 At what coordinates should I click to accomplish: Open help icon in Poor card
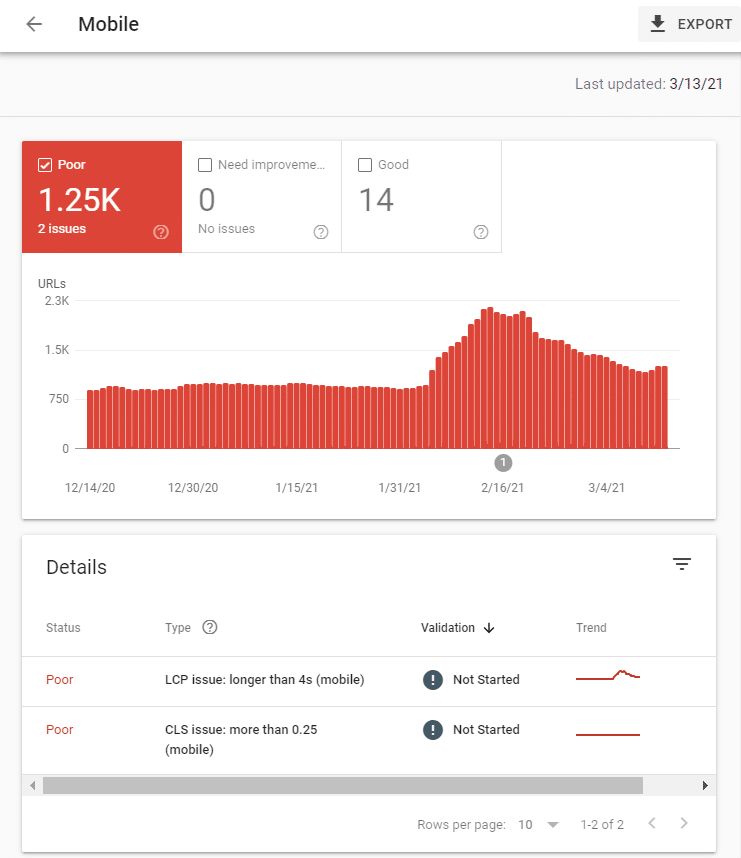pyautogui.click(x=161, y=232)
